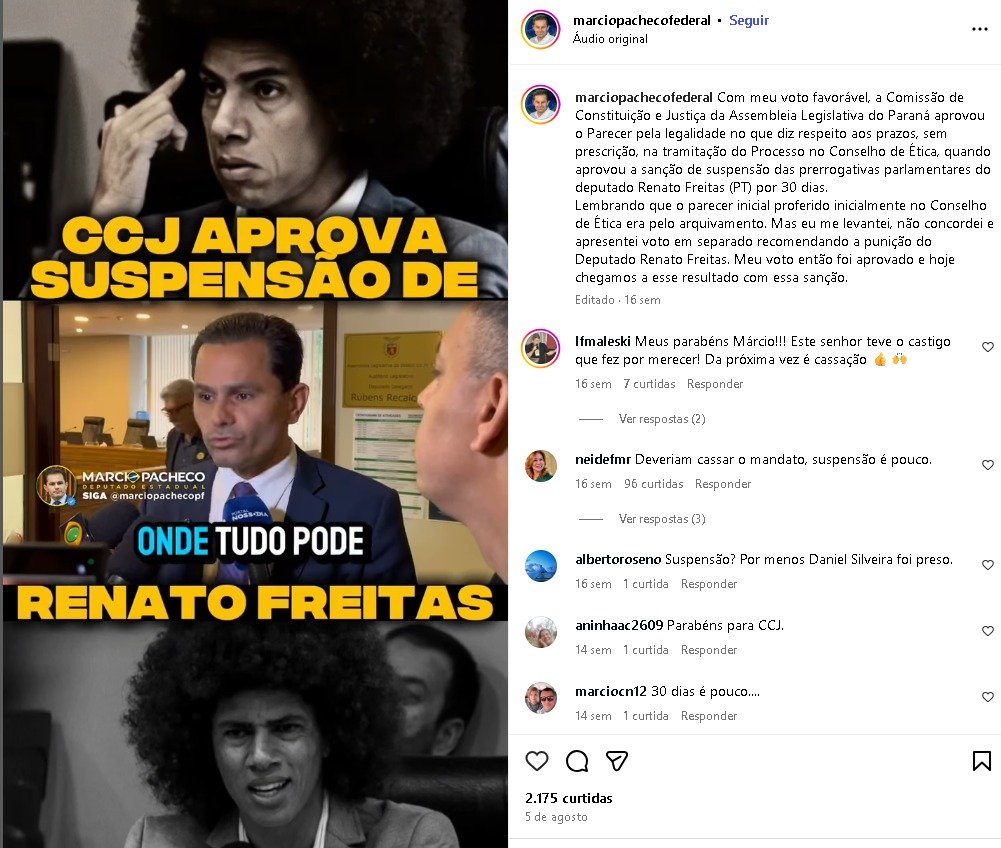
Task: Save post with the bookmark icon
Action: click(981, 761)
